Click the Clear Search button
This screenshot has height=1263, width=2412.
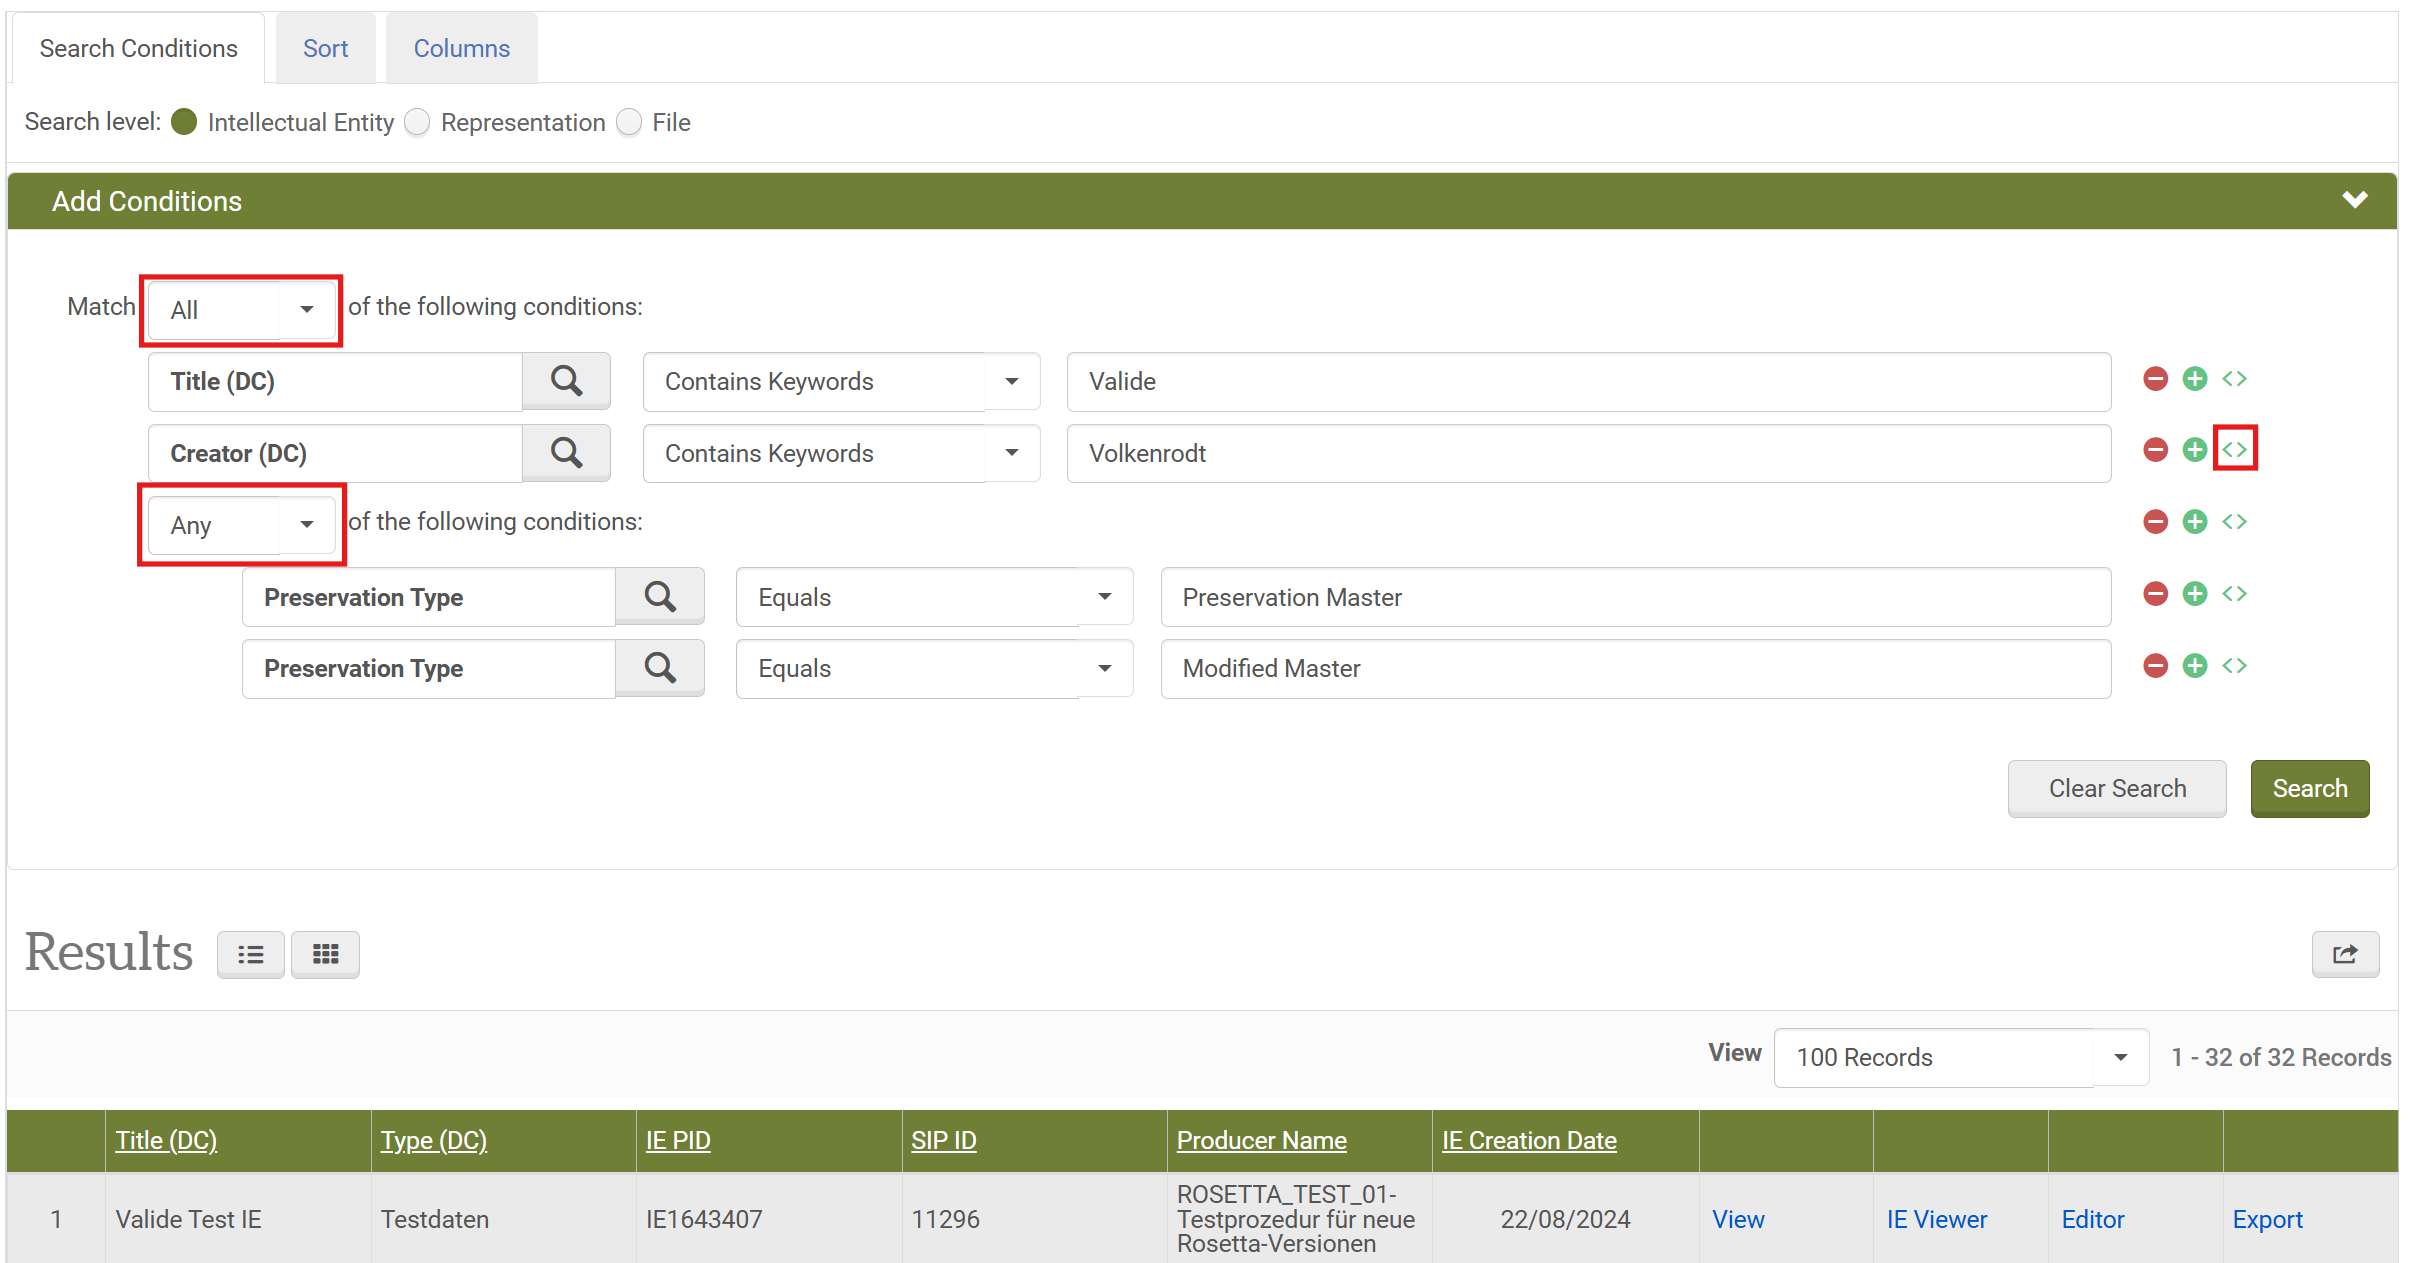2116,789
